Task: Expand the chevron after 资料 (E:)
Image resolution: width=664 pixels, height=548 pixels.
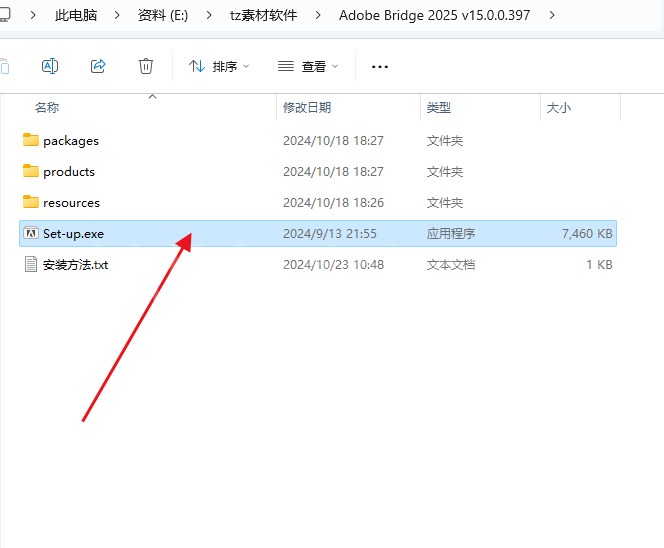Action: point(209,15)
